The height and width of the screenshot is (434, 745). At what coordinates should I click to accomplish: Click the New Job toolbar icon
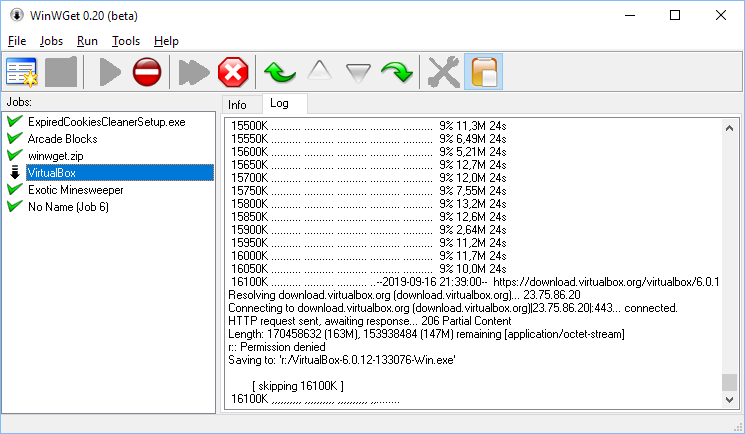tap(22, 72)
